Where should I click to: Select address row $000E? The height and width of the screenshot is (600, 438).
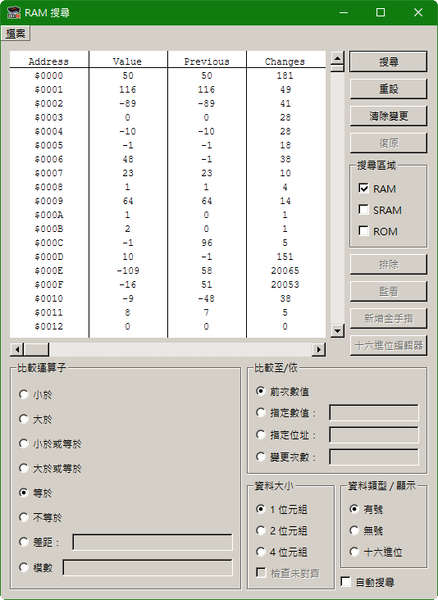point(168,271)
